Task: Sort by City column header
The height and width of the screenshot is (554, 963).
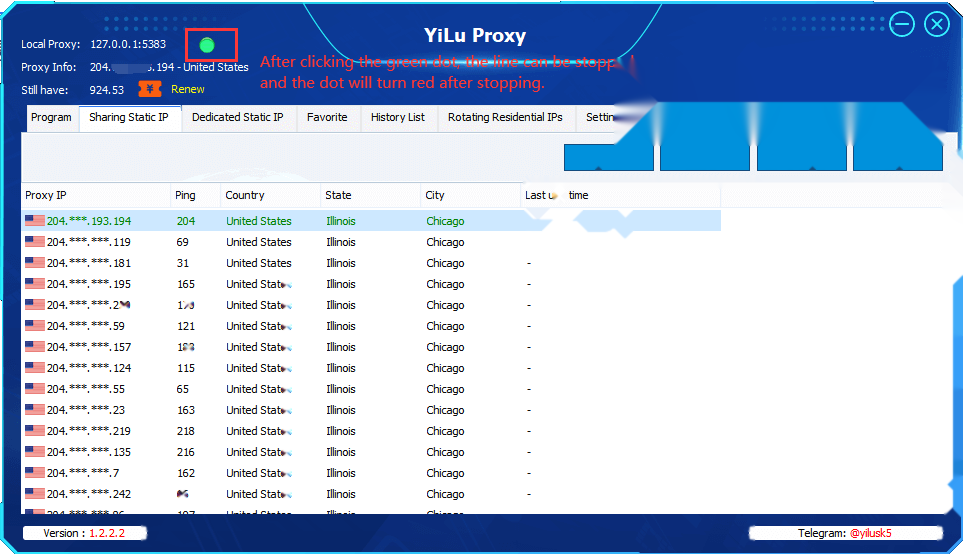Action: coord(470,195)
